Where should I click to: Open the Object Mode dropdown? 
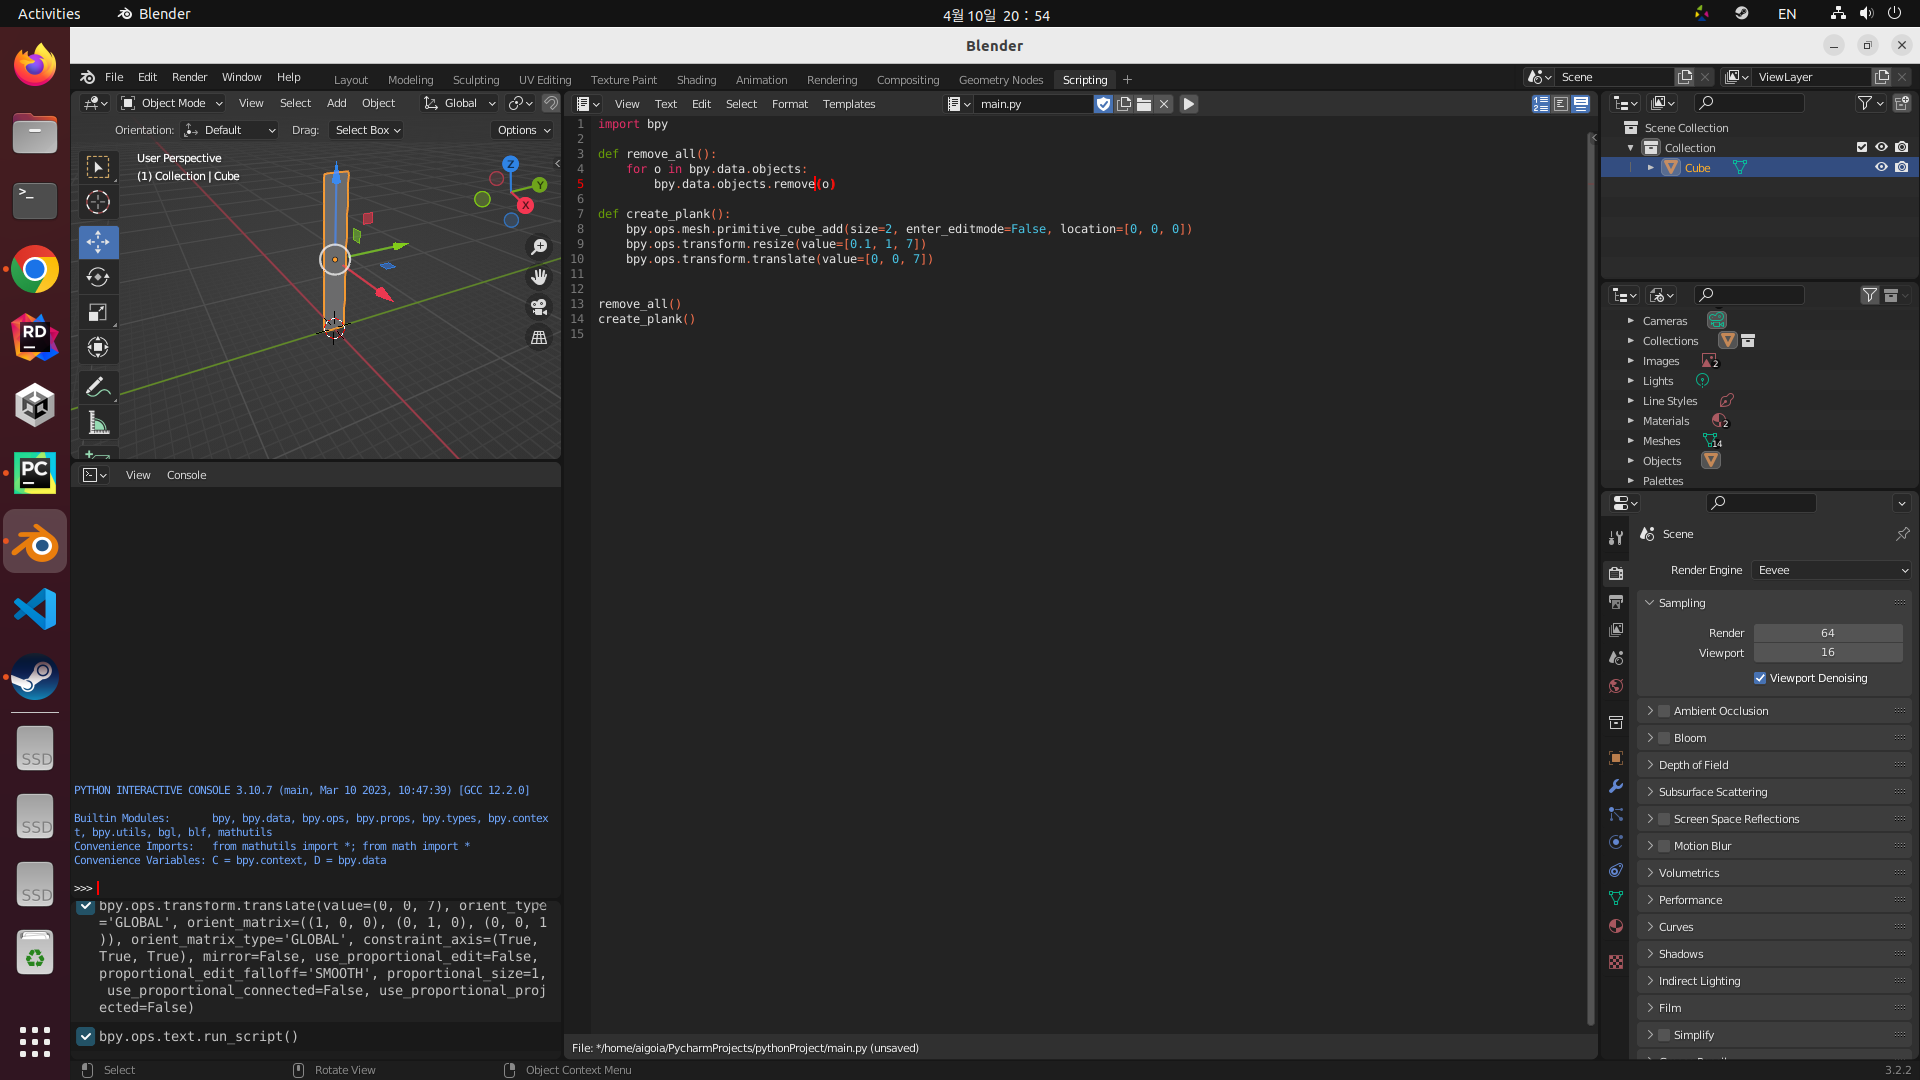[172, 103]
